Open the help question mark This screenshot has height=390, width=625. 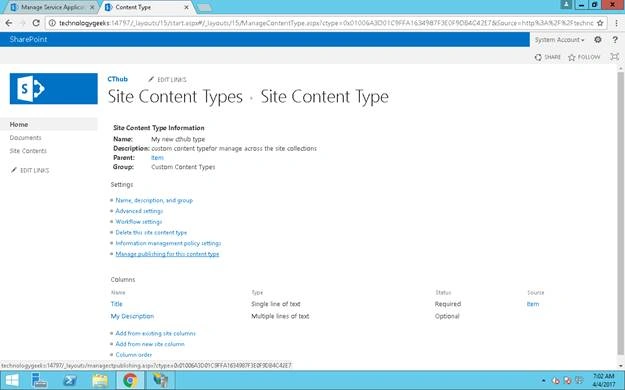(x=615, y=39)
